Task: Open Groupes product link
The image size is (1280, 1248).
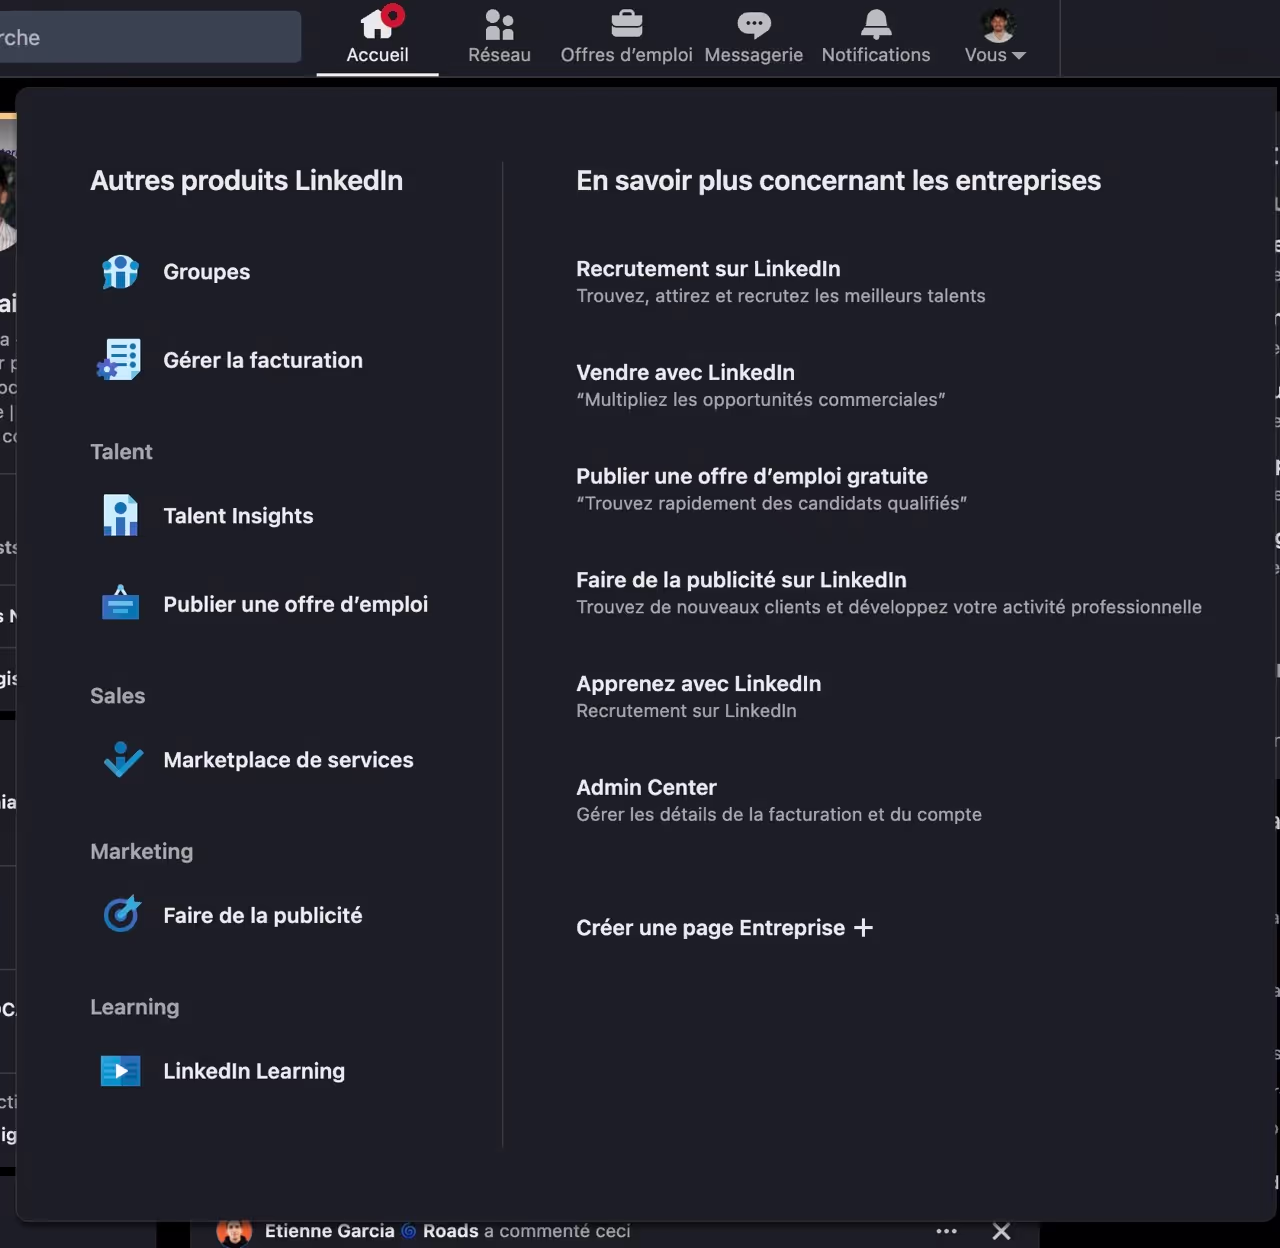Action: pos(206,272)
